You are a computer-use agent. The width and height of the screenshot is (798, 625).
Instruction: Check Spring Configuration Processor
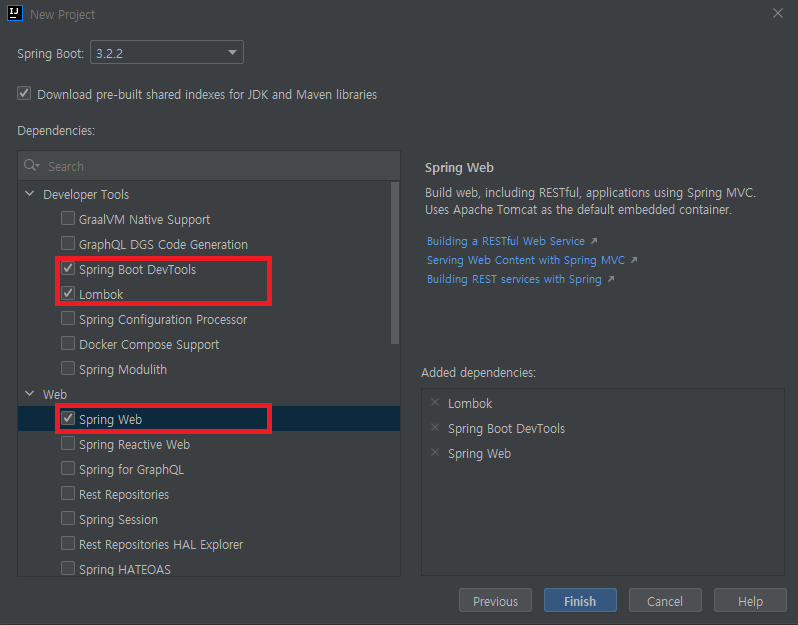[68, 318]
